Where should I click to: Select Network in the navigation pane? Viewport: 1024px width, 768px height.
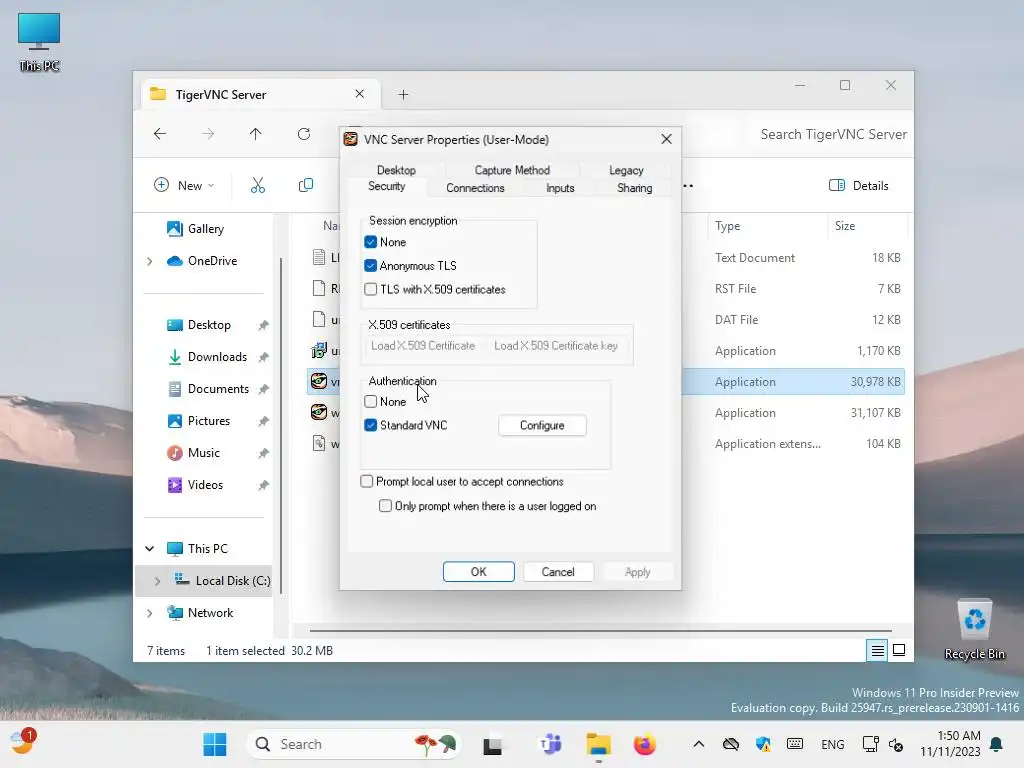(209, 613)
